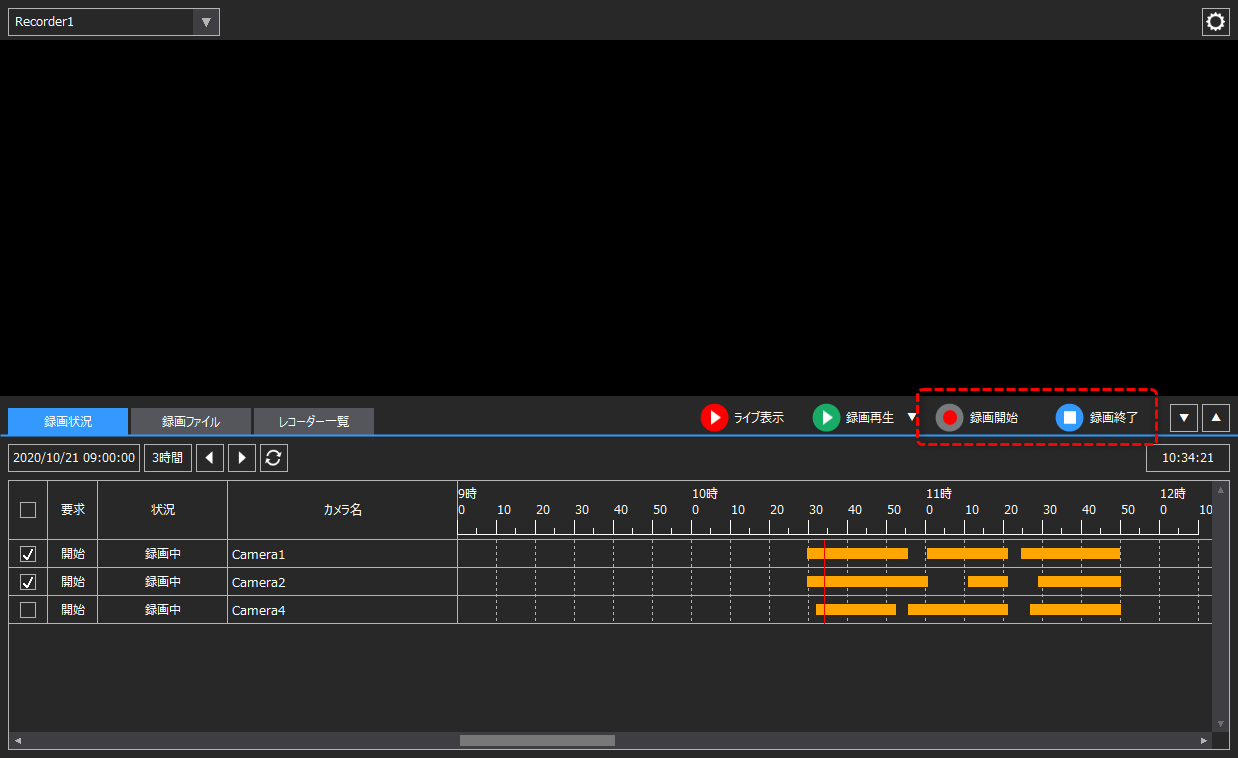Start live view with the red ライブ表示 icon
The image size is (1238, 758).
point(715,418)
